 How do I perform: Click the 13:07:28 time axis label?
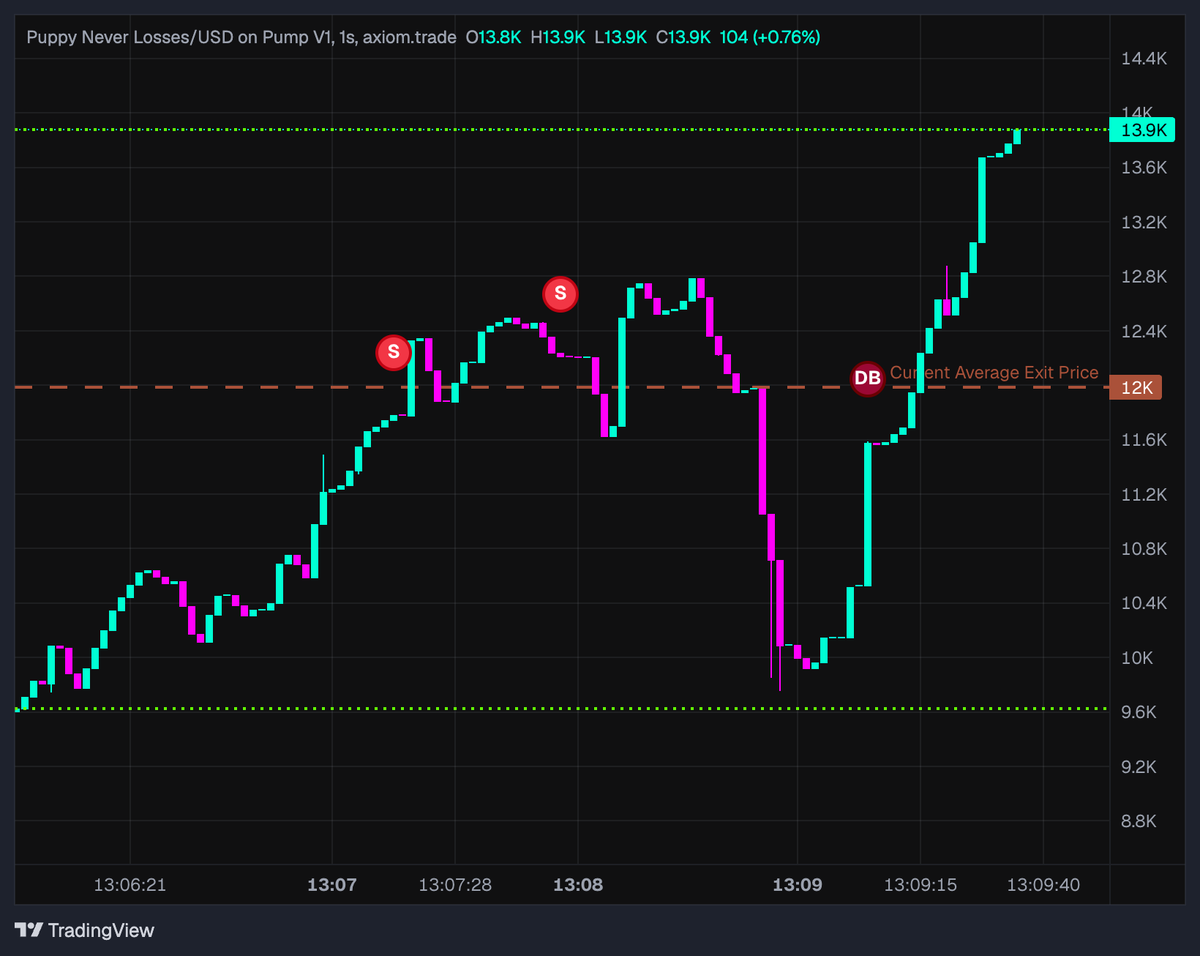[455, 885]
